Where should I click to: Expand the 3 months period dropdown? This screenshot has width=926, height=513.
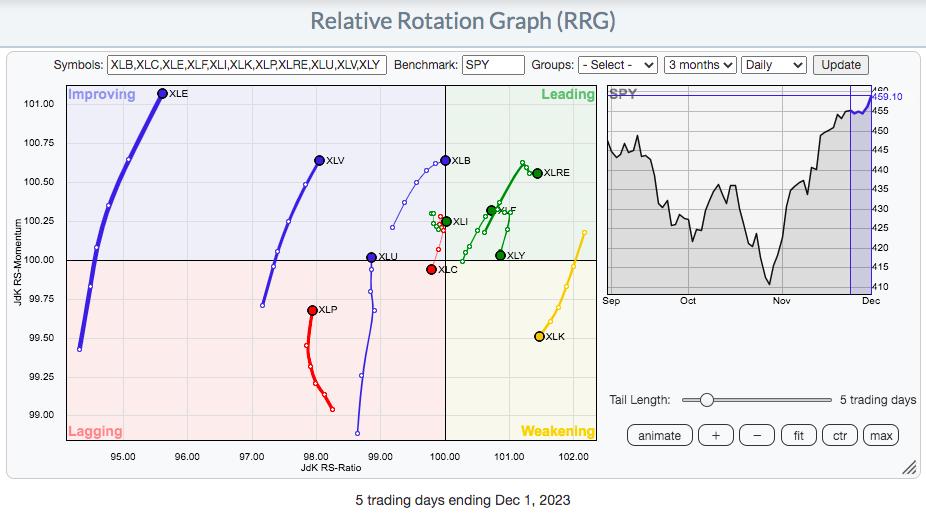coord(700,65)
